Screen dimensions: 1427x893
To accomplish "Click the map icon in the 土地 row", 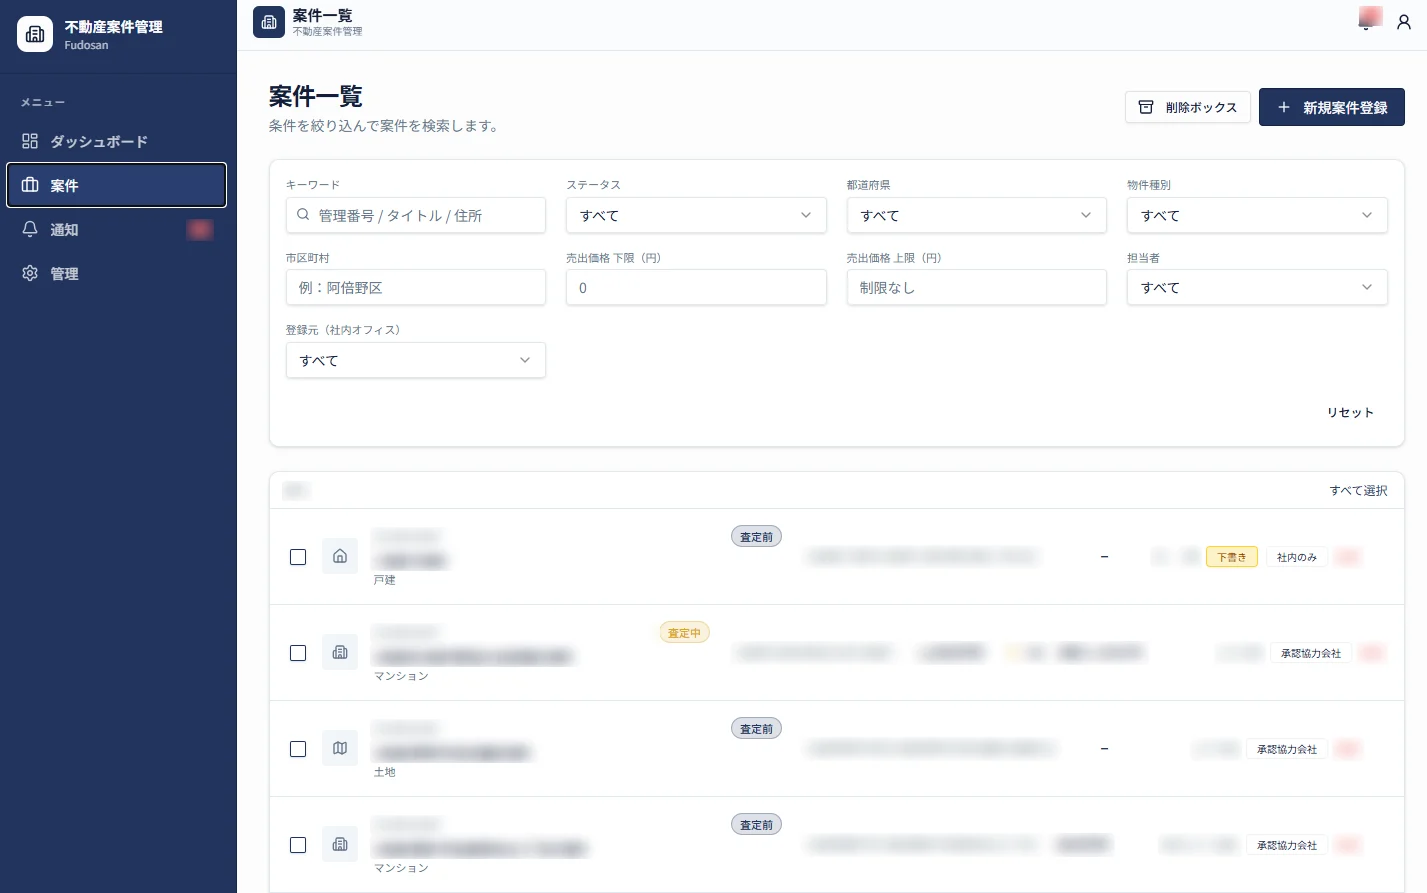I will 340,748.
